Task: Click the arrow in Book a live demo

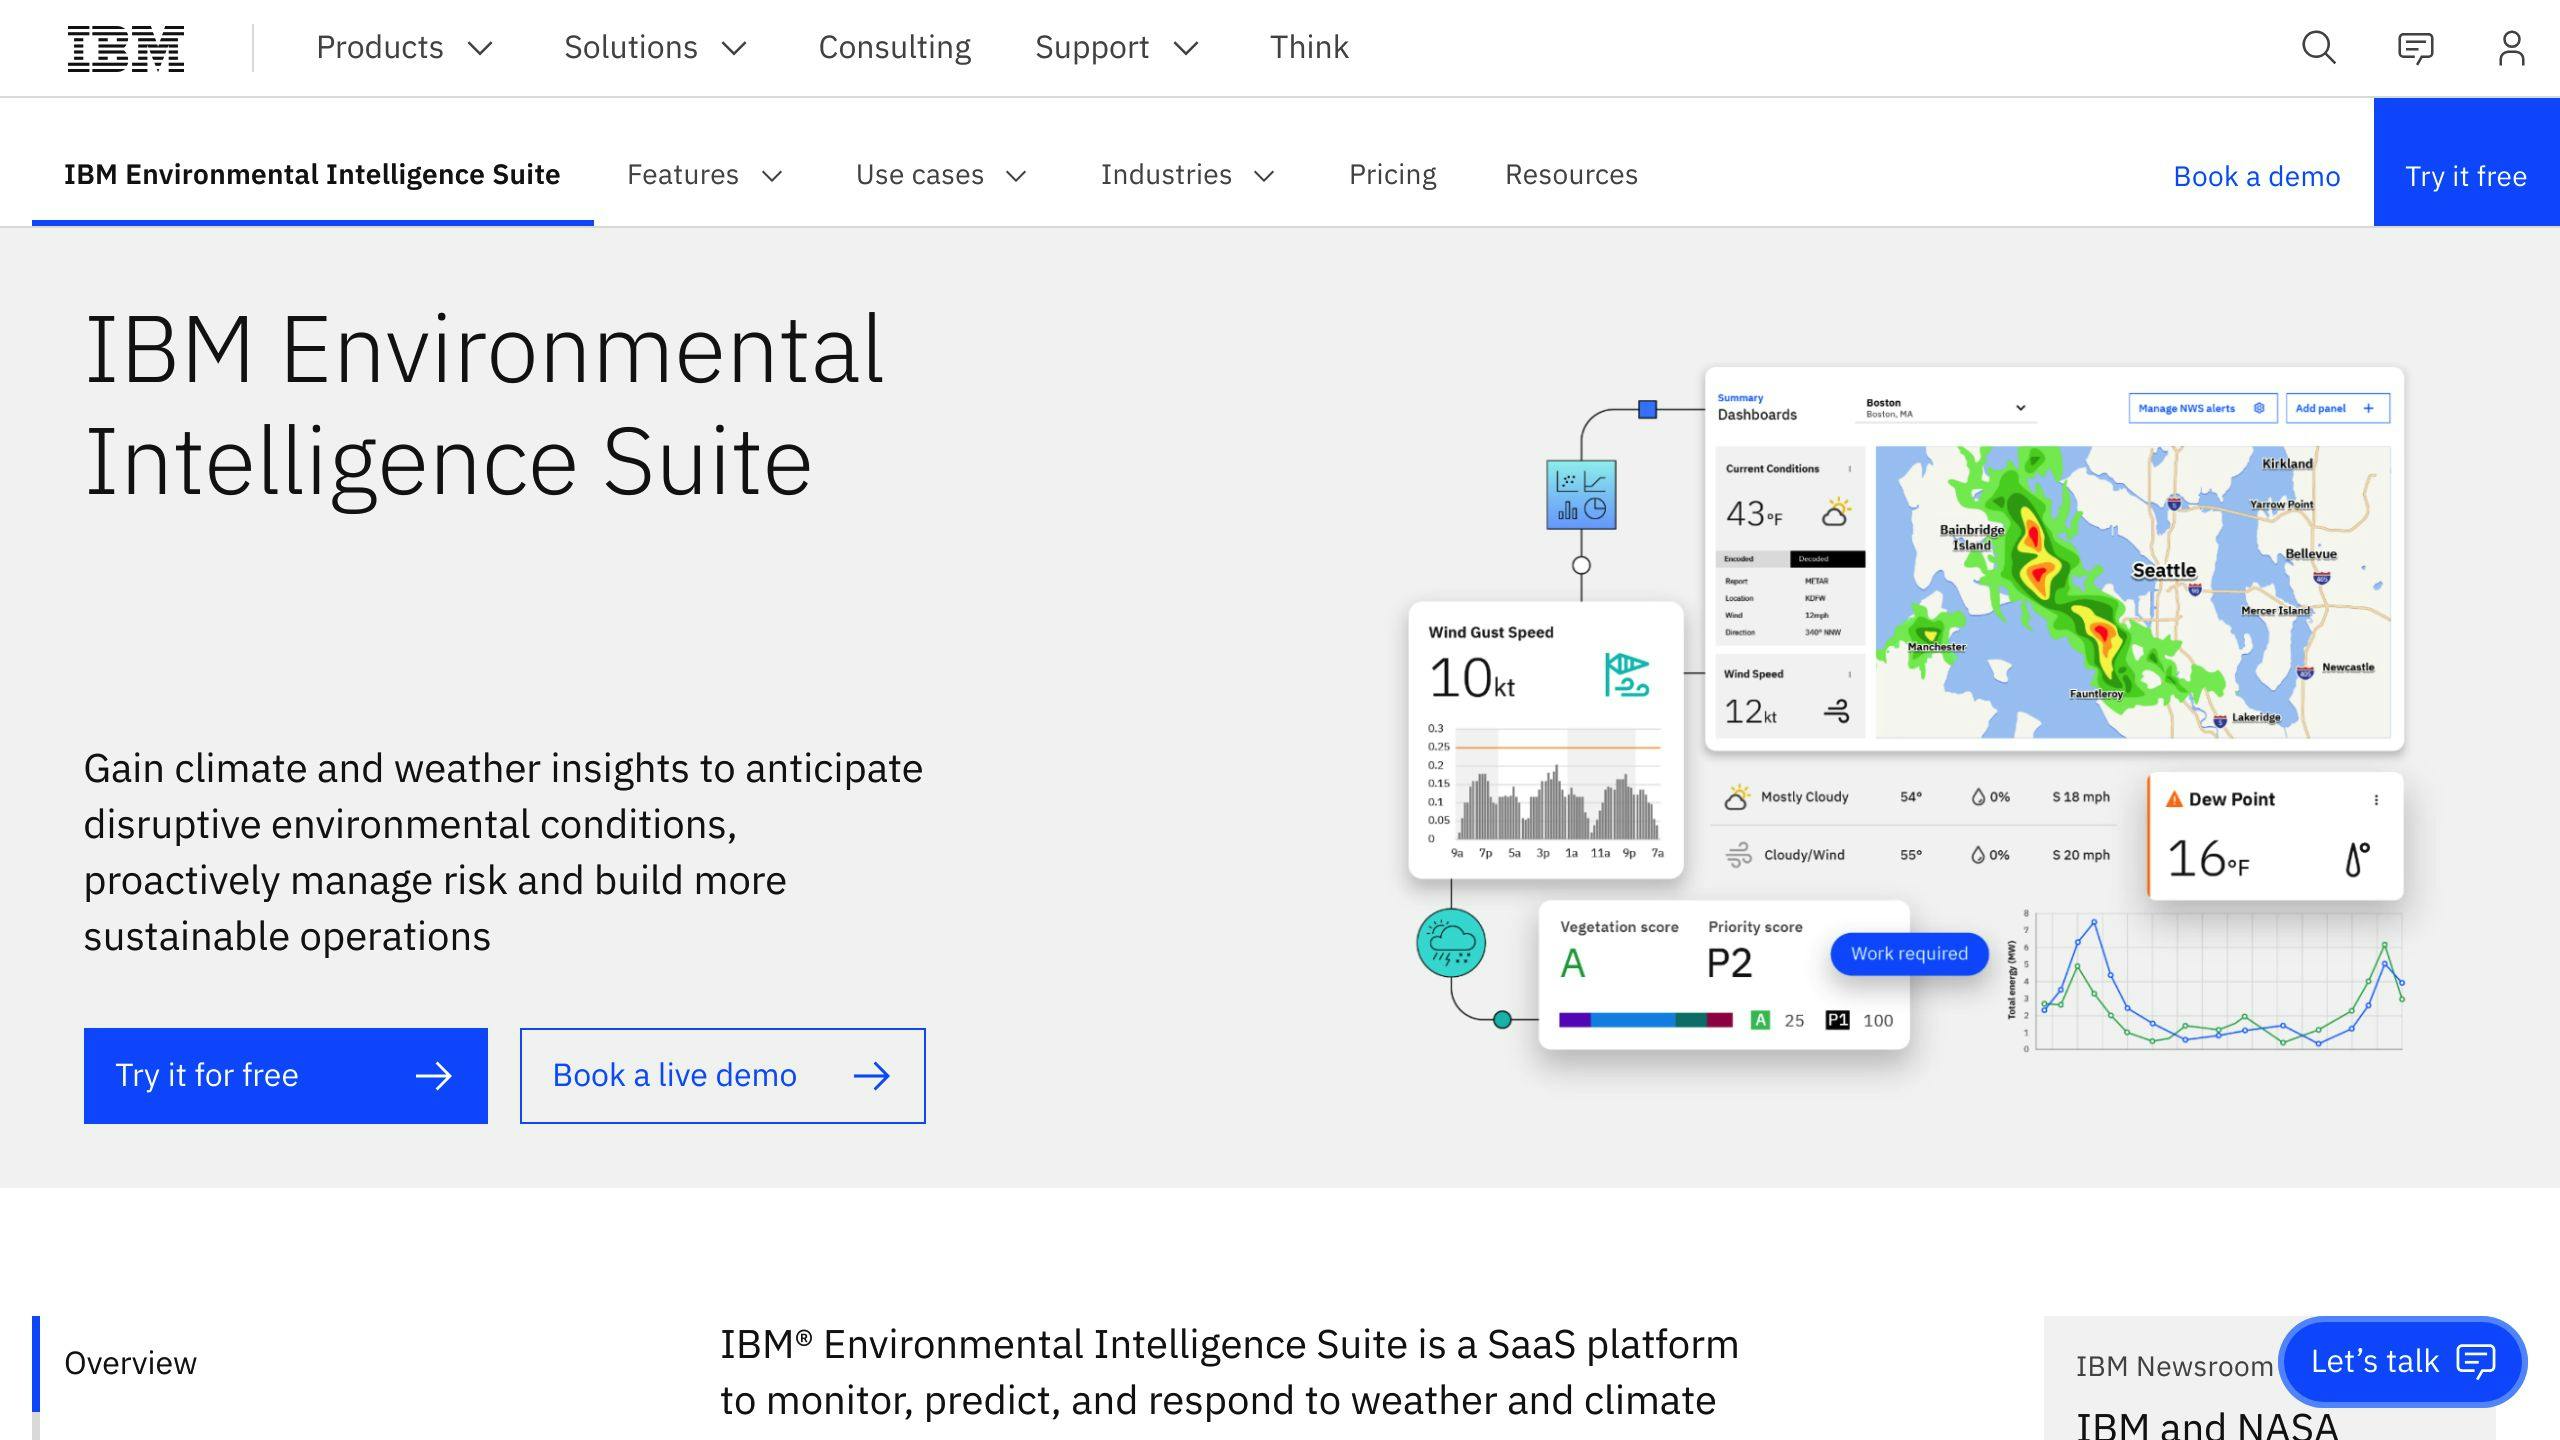Action: point(871,1076)
